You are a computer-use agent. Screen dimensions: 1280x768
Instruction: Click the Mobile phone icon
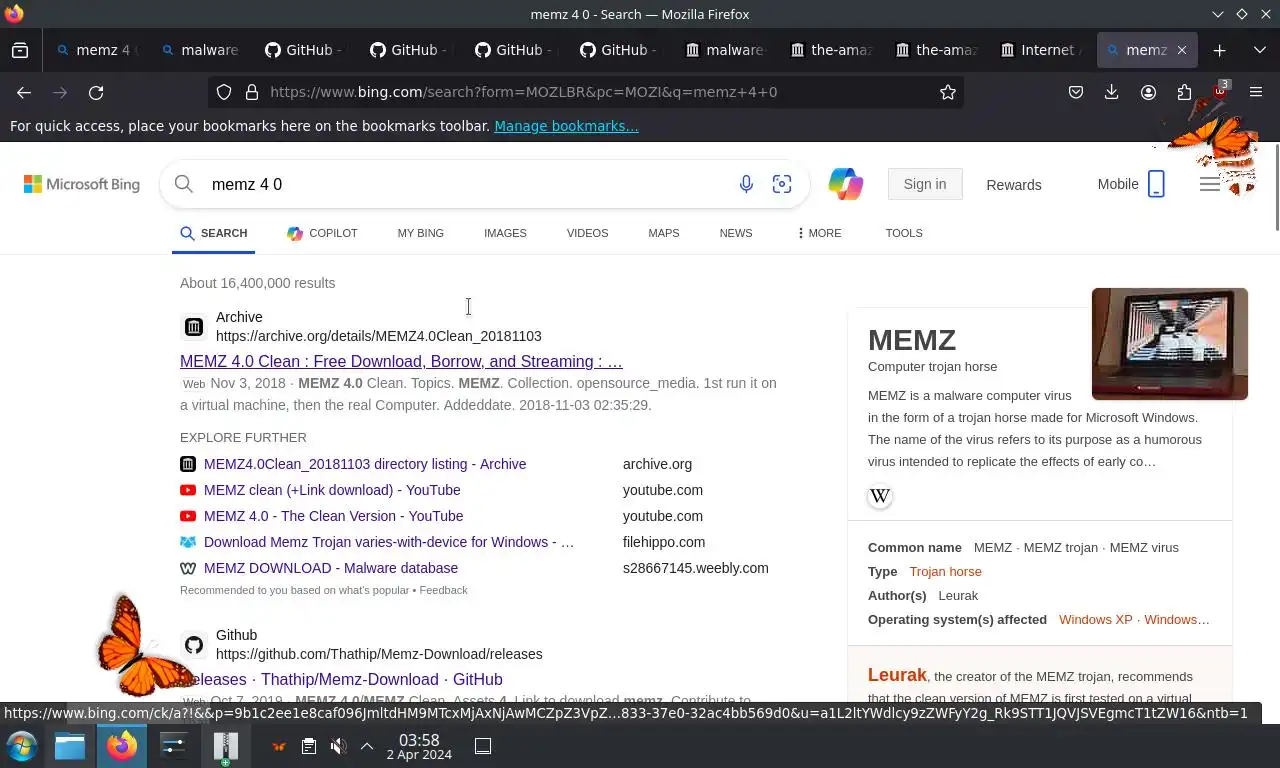(x=1156, y=184)
